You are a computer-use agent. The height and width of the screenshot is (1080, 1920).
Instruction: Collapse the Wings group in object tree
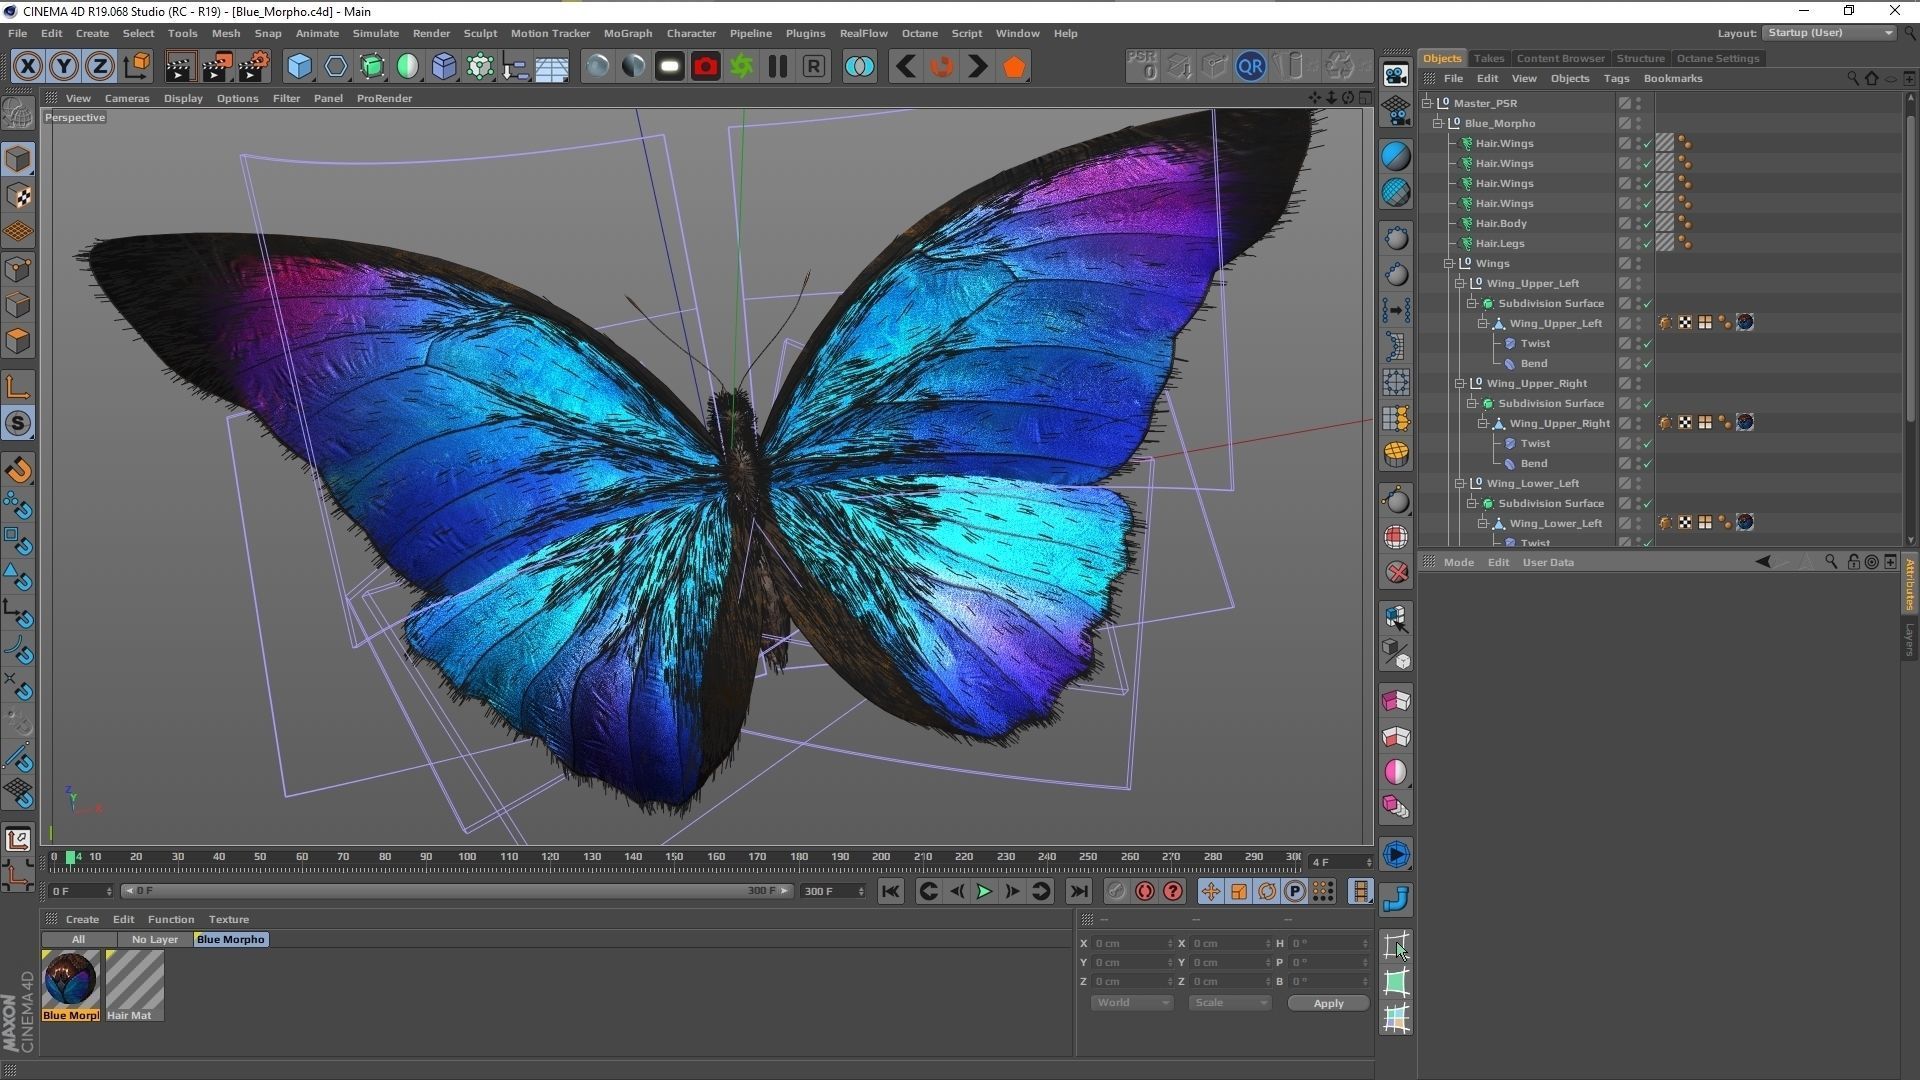(x=1449, y=264)
